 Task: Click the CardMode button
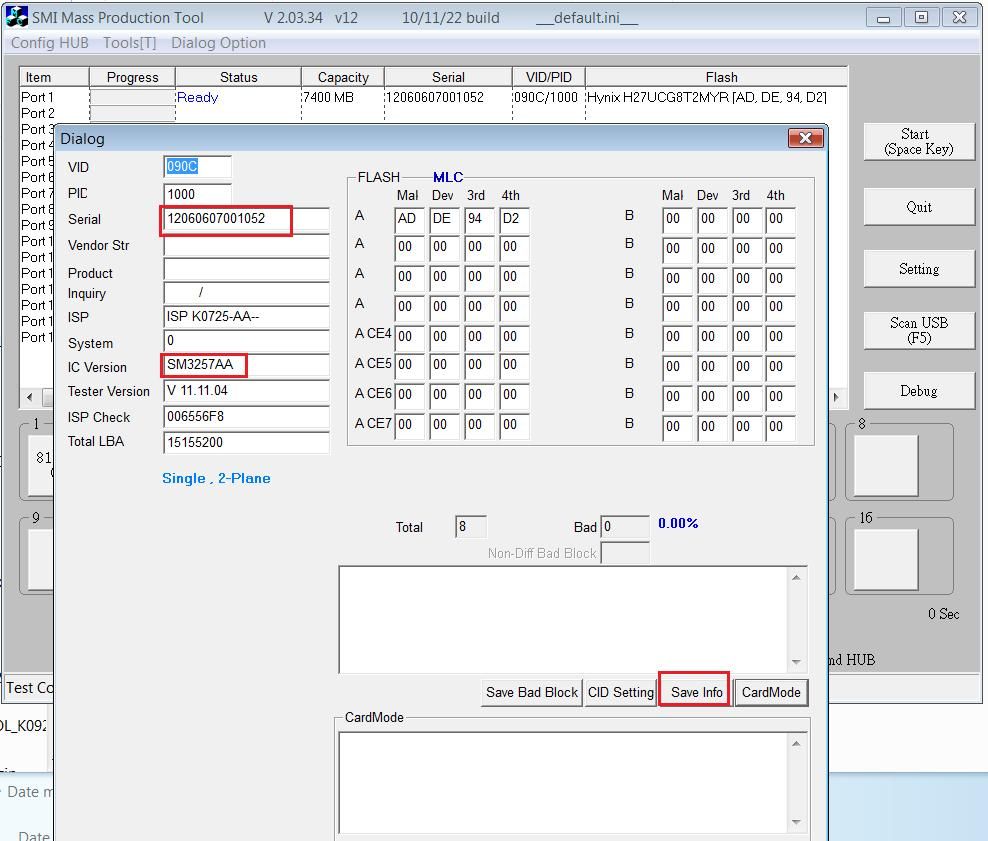(x=771, y=692)
